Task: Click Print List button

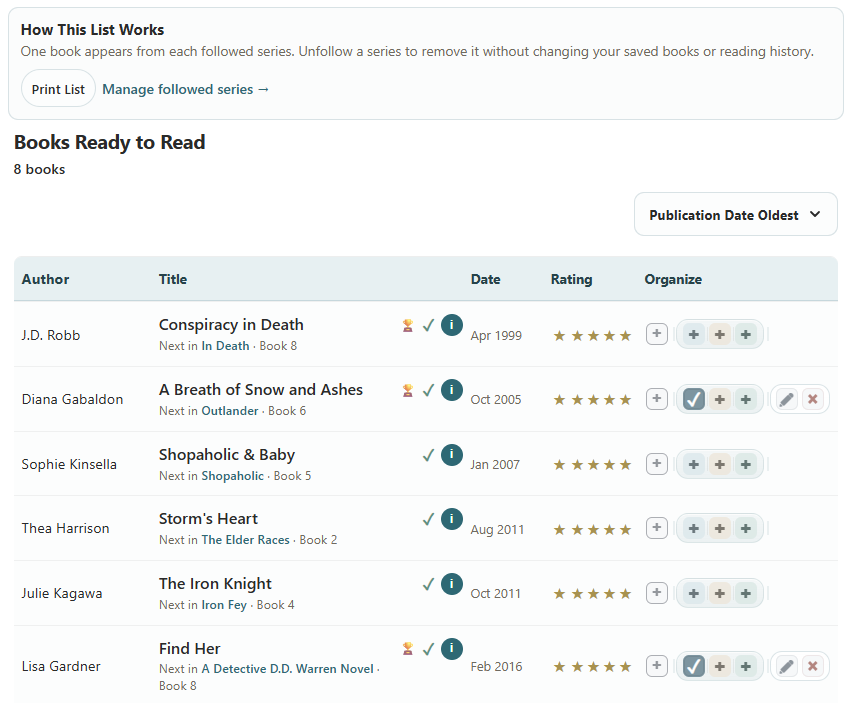Action: (x=58, y=89)
